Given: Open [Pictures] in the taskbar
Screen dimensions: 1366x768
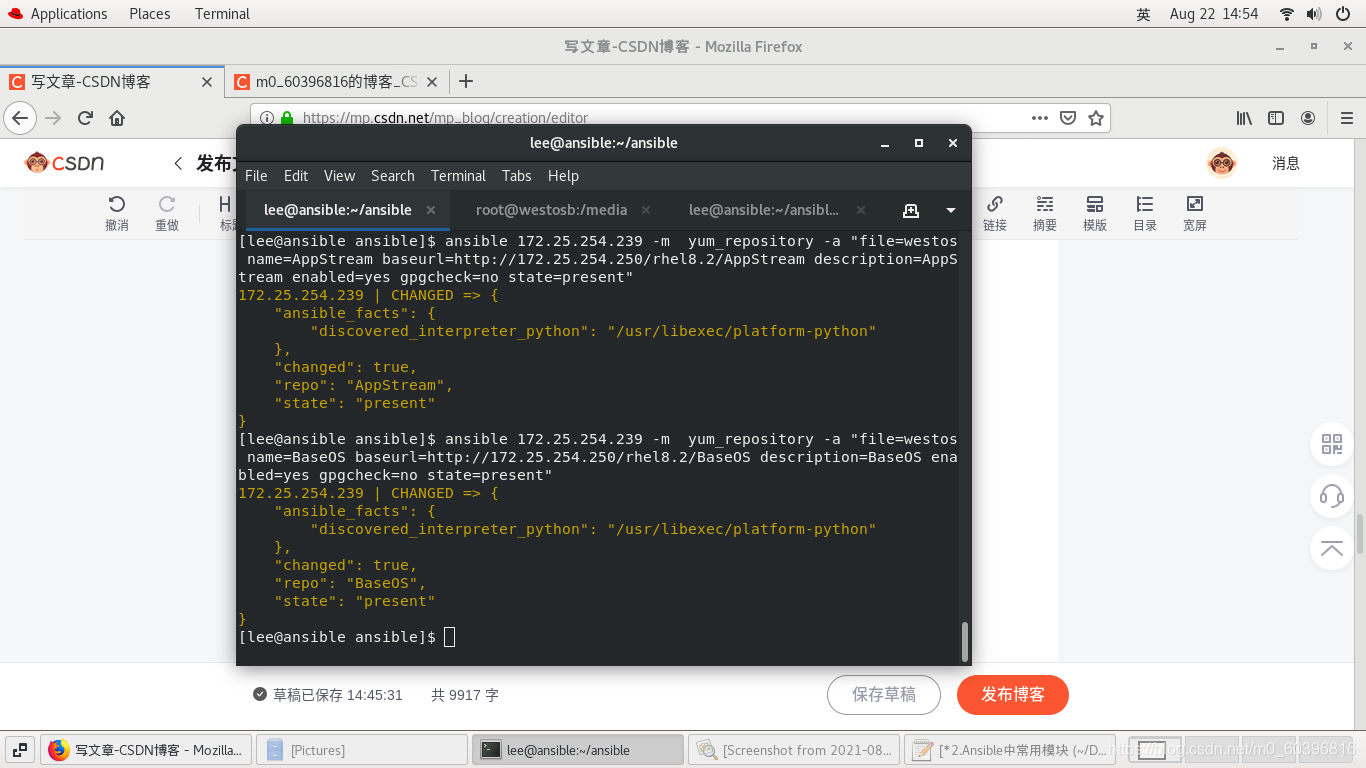Looking at the screenshot, I should click(362, 750).
